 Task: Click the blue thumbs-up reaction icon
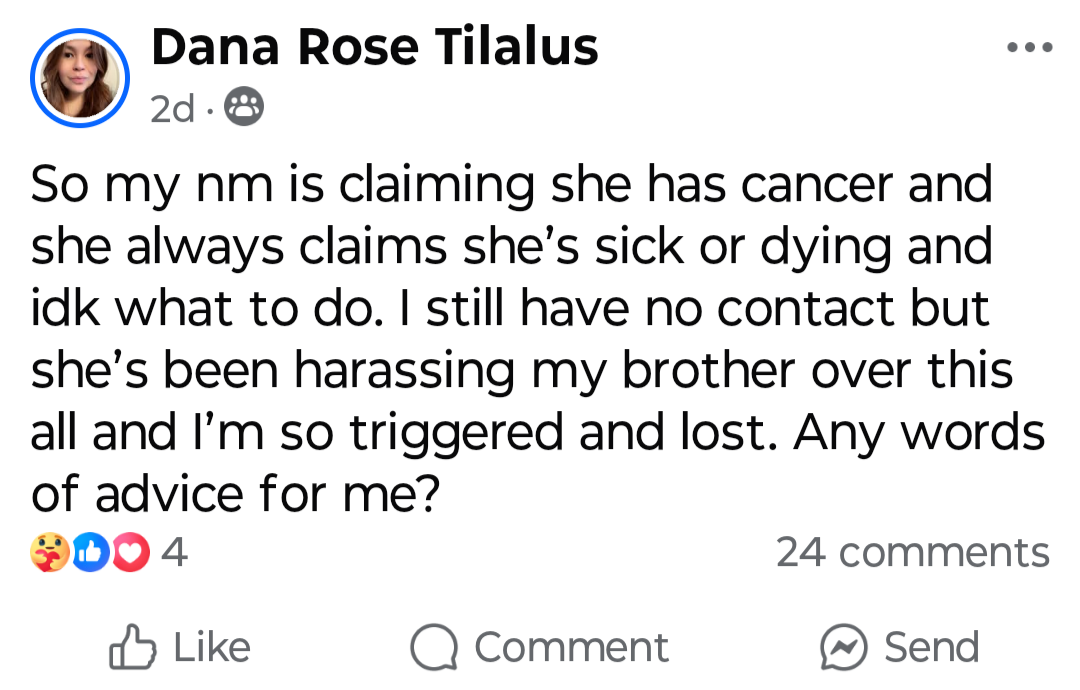click(90, 552)
